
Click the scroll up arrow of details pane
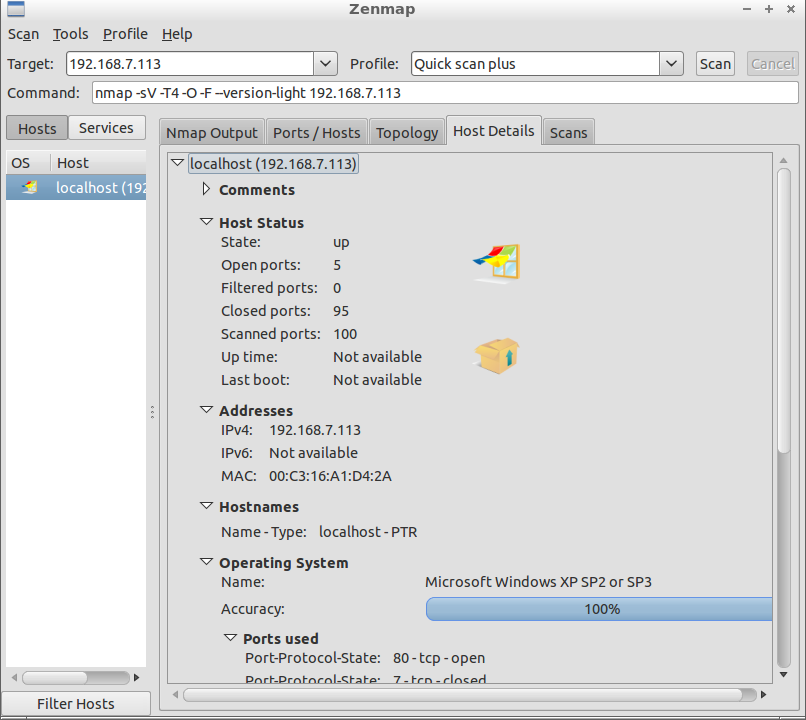(x=784, y=161)
